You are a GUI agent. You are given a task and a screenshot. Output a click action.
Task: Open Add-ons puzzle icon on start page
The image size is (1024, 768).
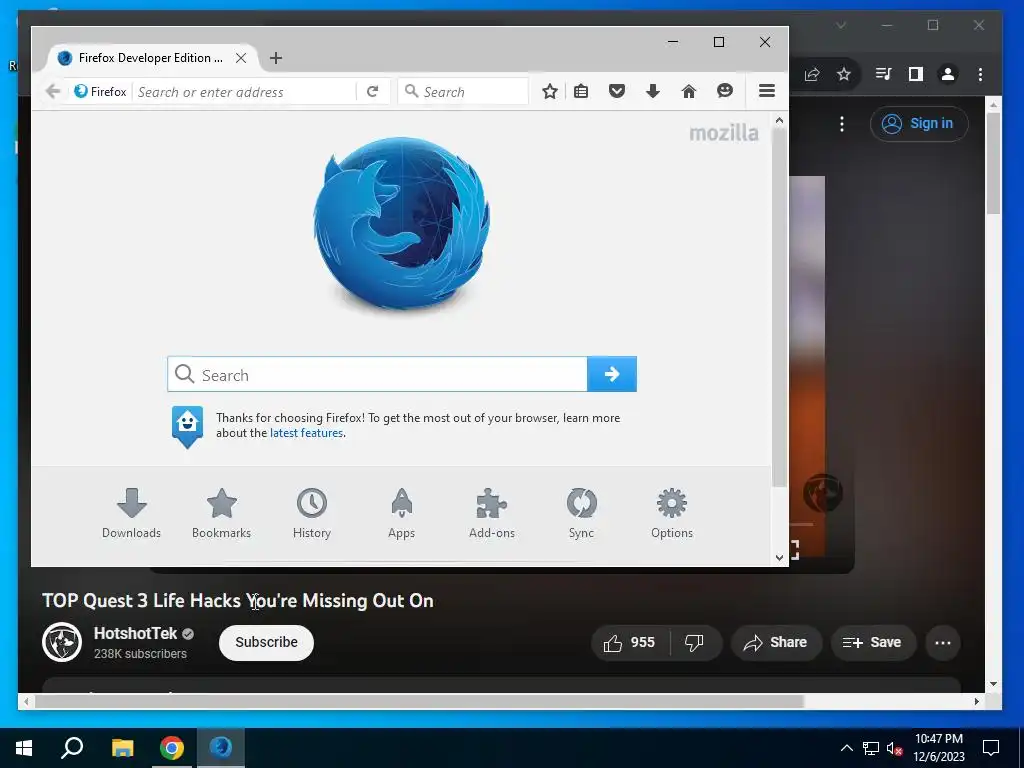pyautogui.click(x=492, y=513)
